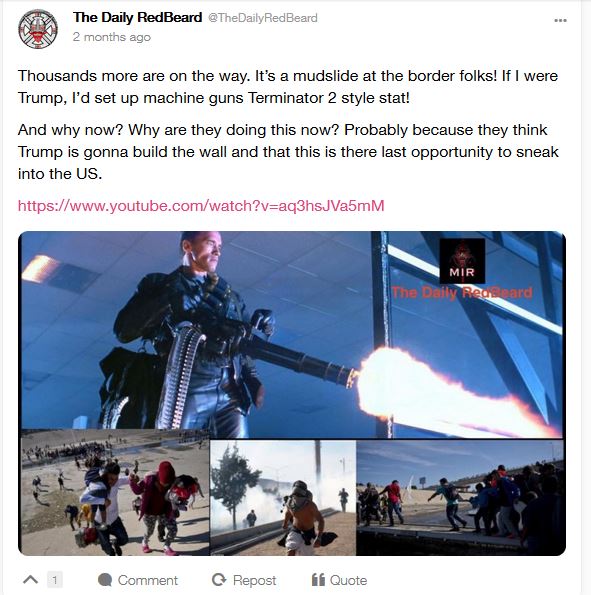Click the Repost label
Screen dimensions: 591x595
click(x=254, y=580)
